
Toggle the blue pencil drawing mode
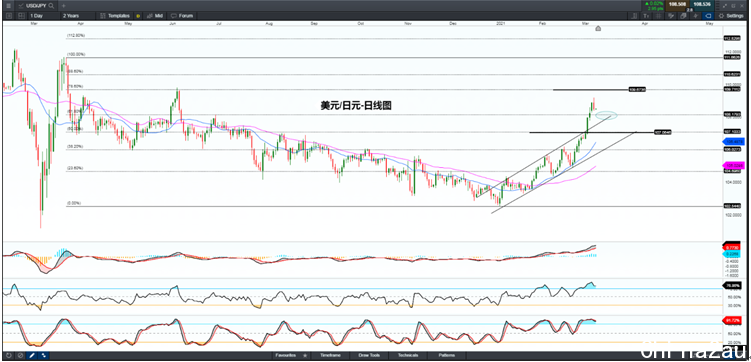coord(32,356)
